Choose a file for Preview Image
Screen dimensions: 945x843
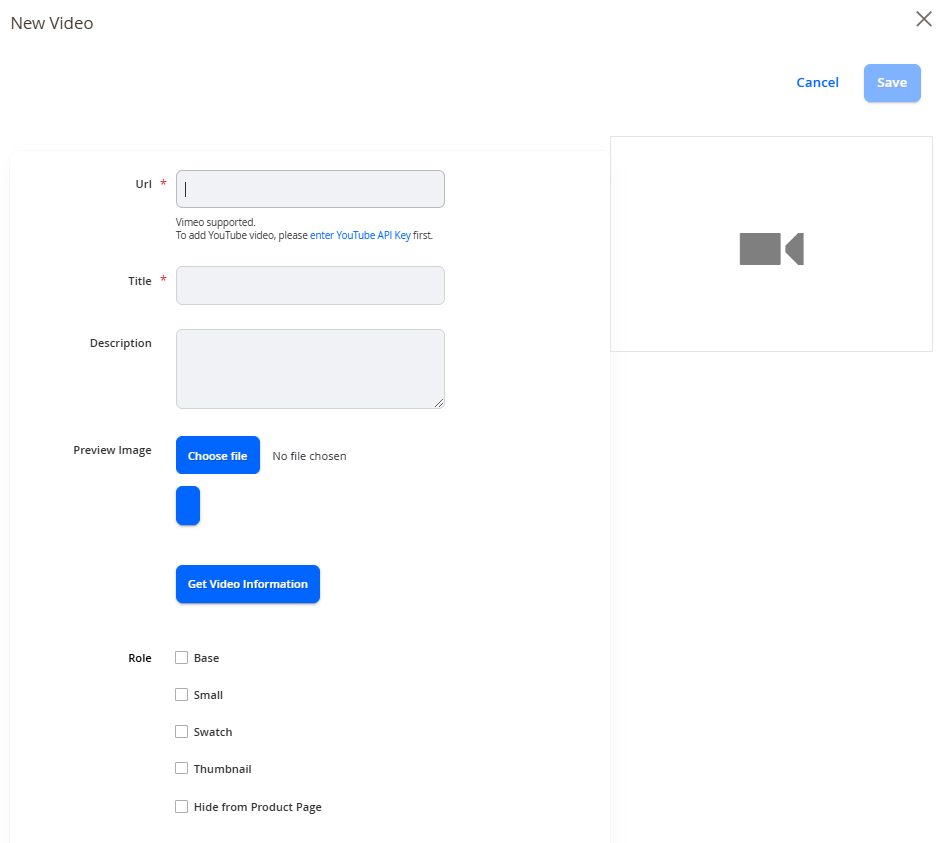218,455
